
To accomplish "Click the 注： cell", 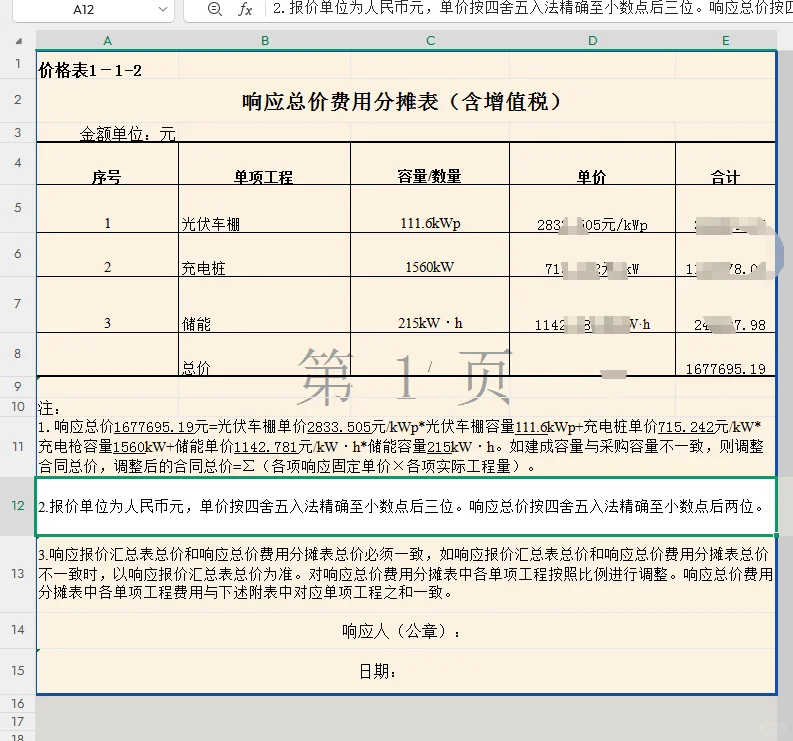I will point(107,407).
